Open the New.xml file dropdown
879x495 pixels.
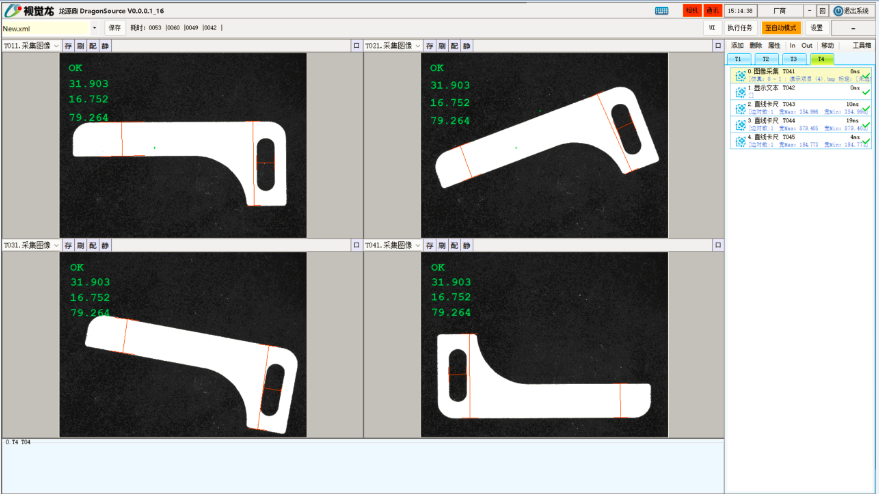pos(95,28)
